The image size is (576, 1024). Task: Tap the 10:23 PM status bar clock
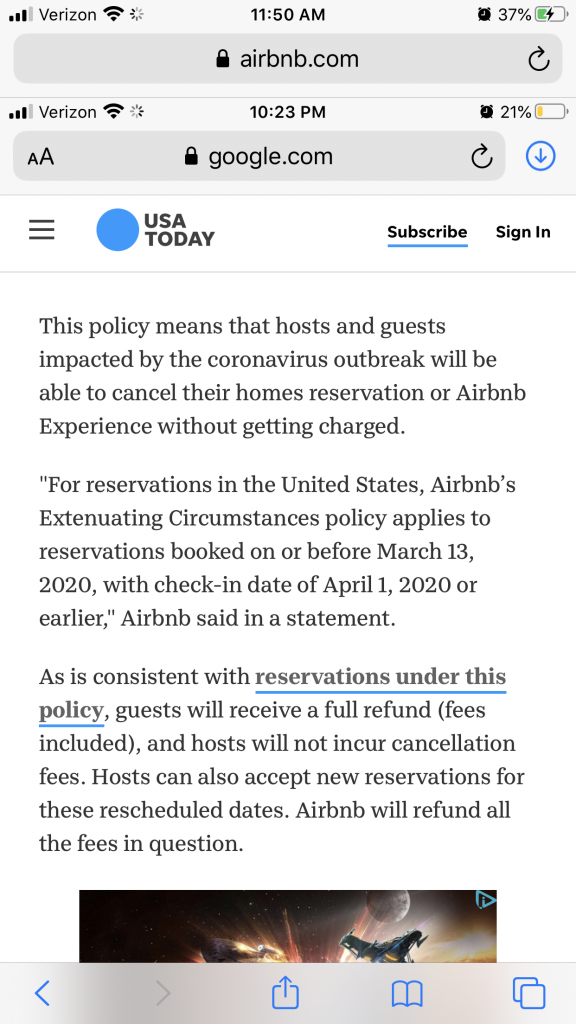[x=287, y=112]
